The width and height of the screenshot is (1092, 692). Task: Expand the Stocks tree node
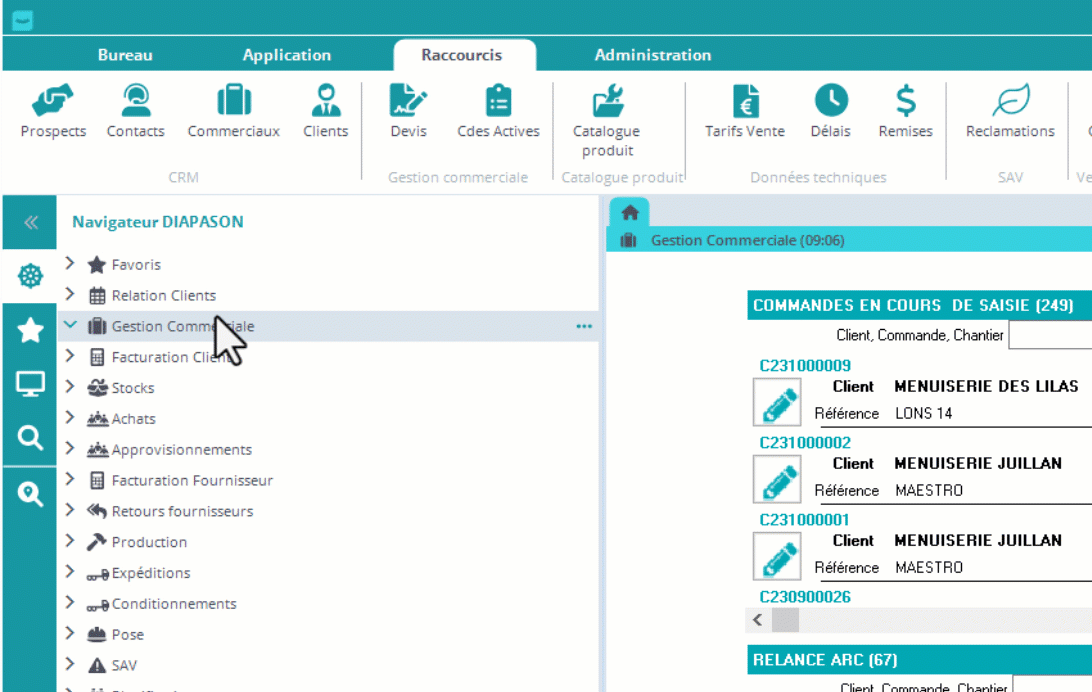click(x=70, y=387)
